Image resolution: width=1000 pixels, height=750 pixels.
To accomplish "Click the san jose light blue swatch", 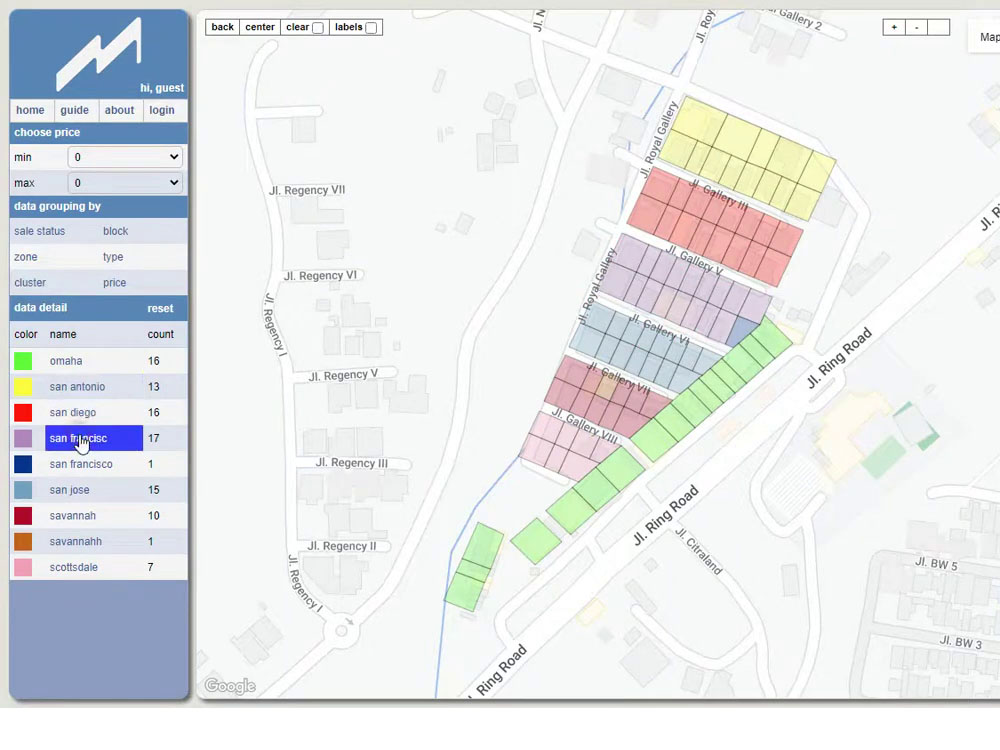I will [x=23, y=490].
